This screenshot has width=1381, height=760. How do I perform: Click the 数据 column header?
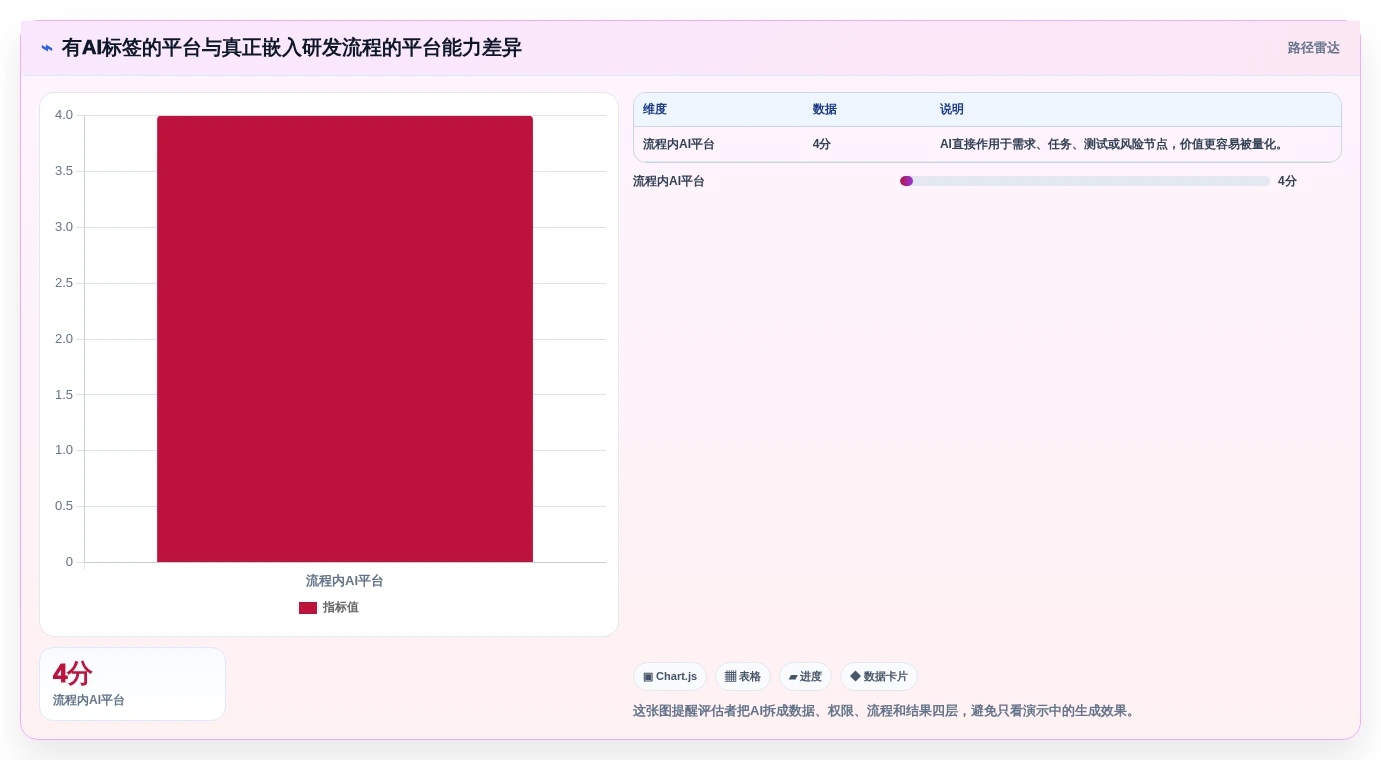pyautogui.click(x=825, y=110)
